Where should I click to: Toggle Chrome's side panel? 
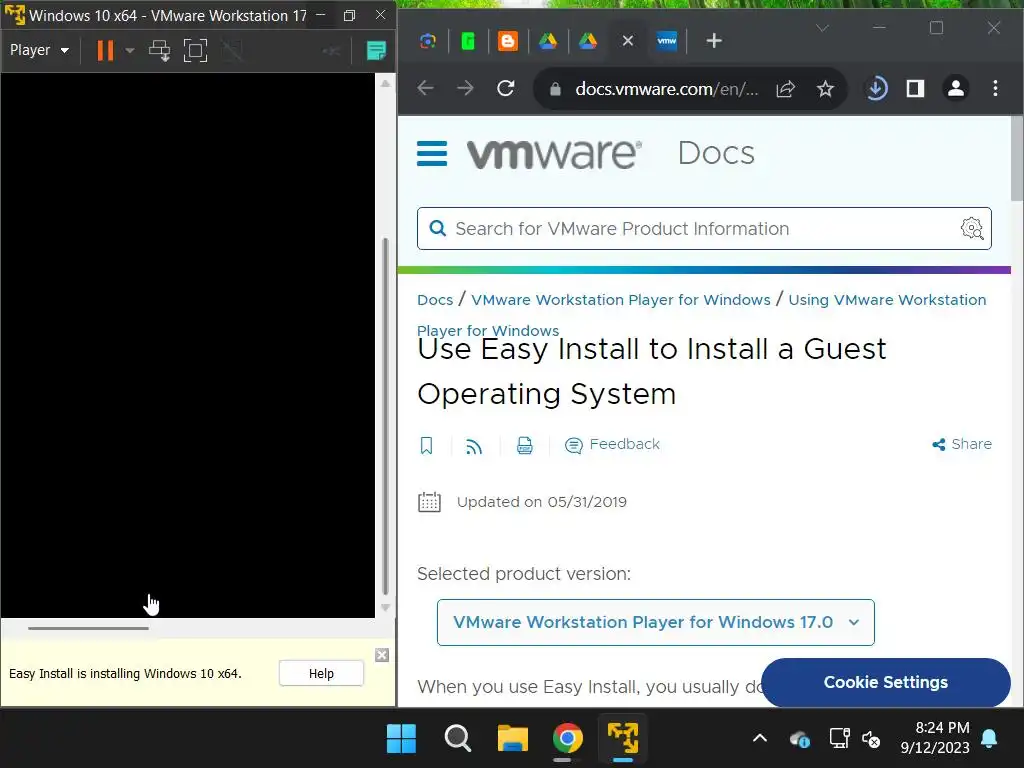[x=916, y=88]
